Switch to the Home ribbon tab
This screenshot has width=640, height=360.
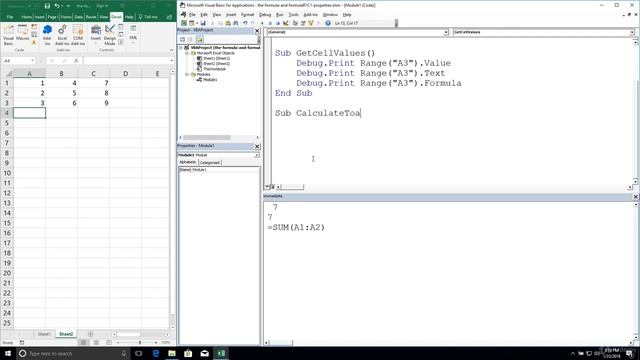(27, 17)
